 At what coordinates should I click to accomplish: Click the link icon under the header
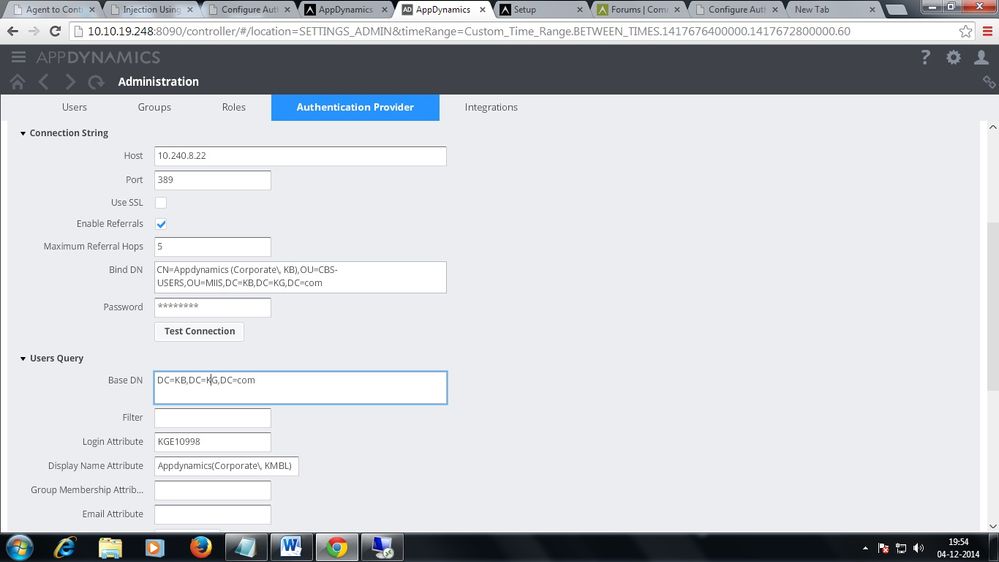(x=988, y=82)
